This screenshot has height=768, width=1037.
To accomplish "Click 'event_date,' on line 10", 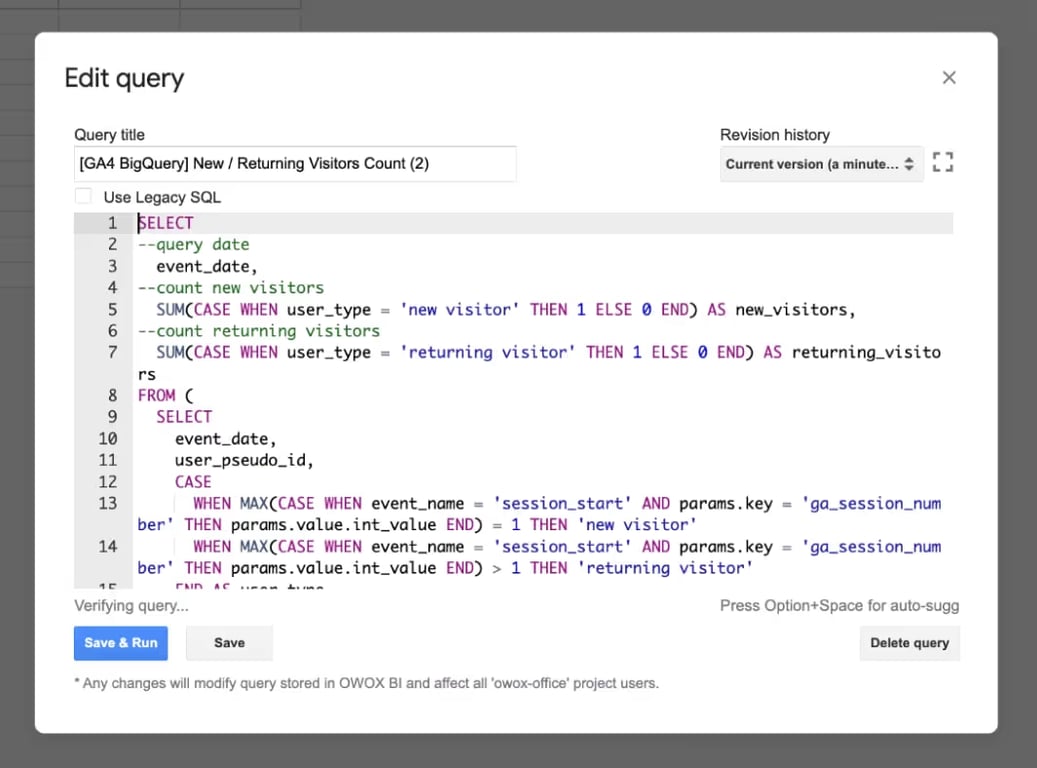I will pos(226,439).
